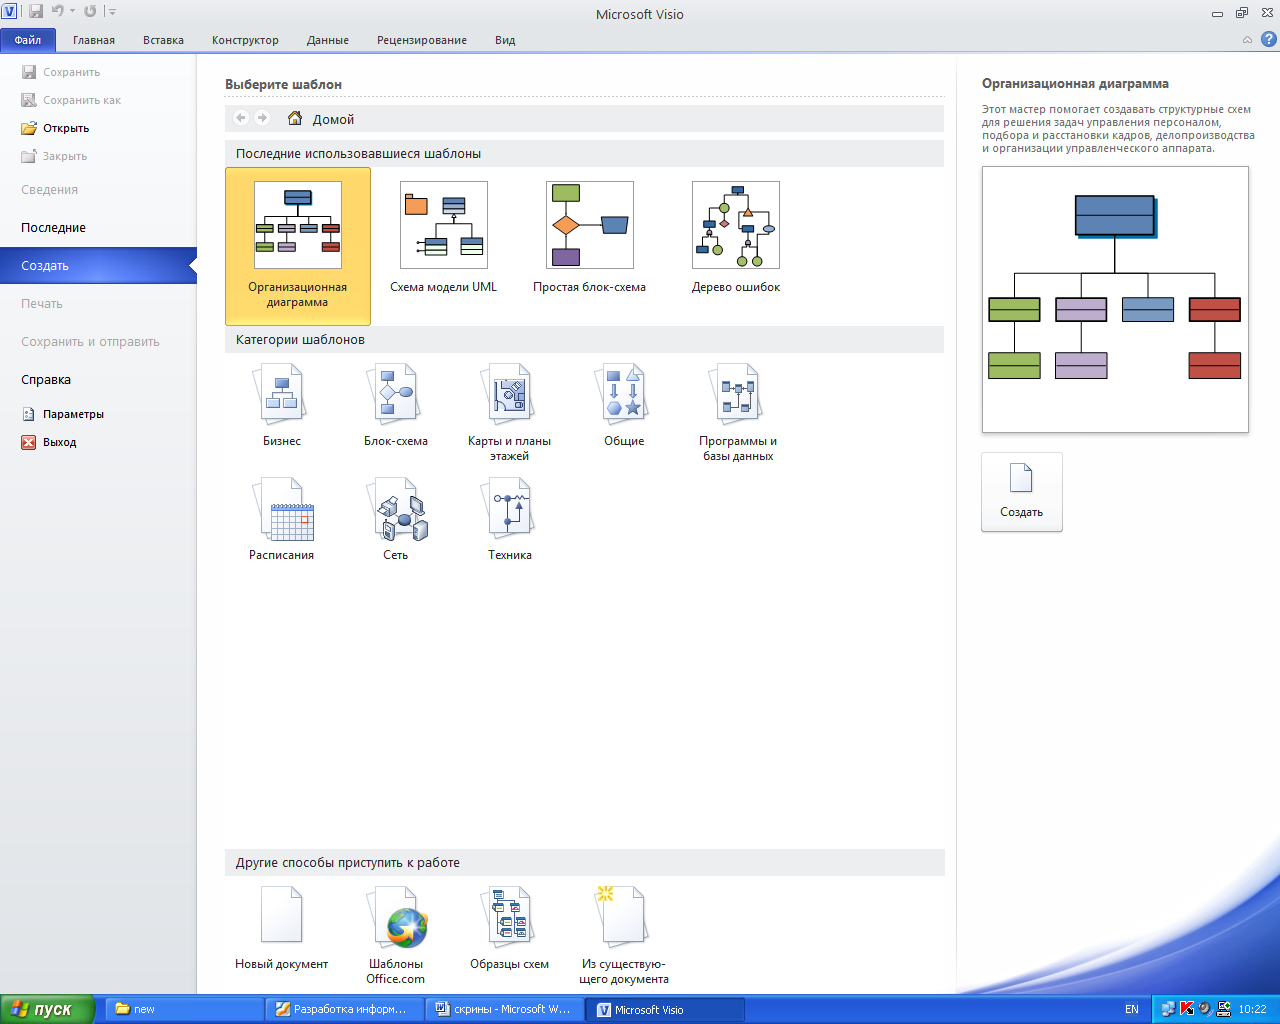Switch to the Данные tab

[328, 40]
